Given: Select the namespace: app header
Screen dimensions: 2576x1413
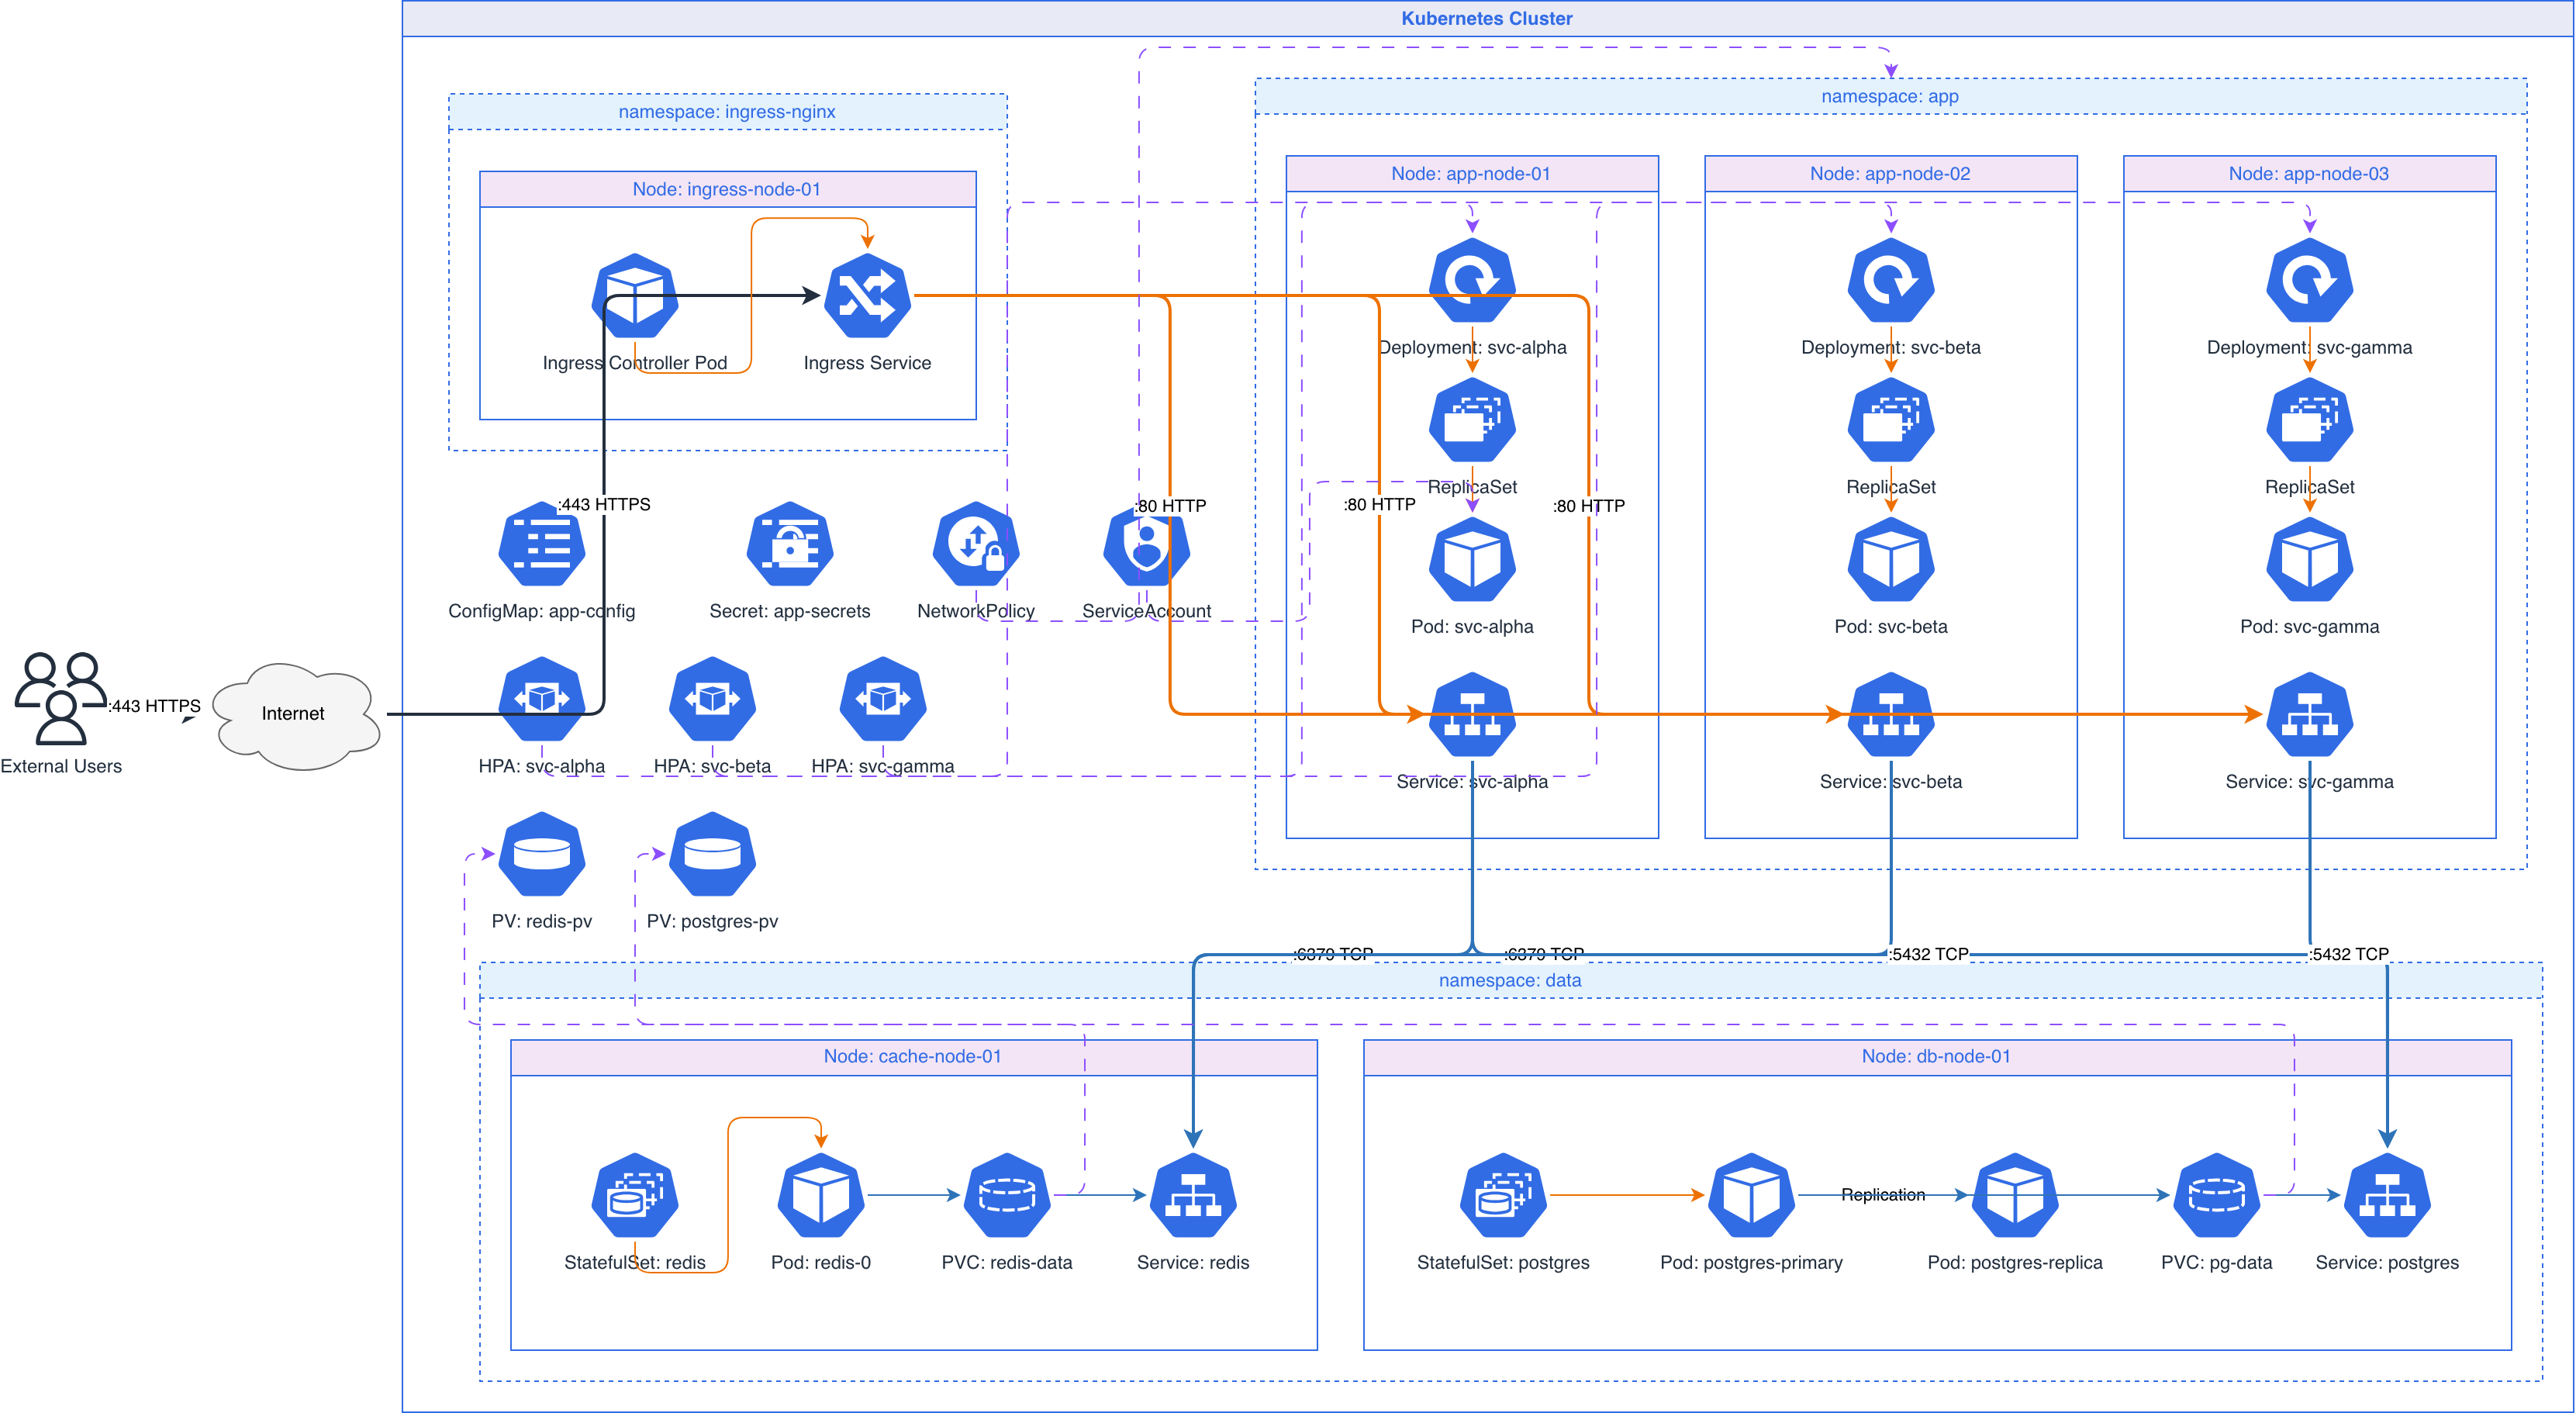Looking at the screenshot, I should 1890,96.
